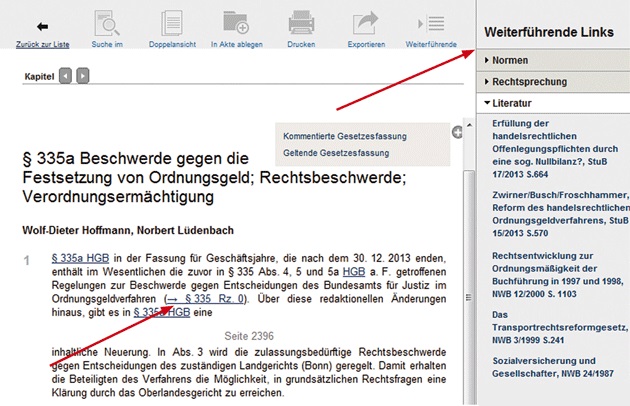Click 'In Akte ablegen' folder icon
The height and width of the screenshot is (406, 630).
click(236, 24)
